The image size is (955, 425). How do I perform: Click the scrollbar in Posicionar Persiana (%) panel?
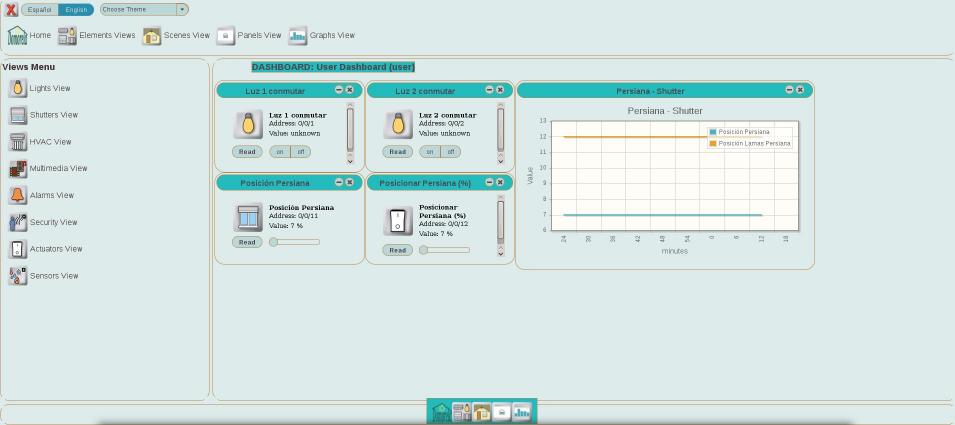[501, 226]
